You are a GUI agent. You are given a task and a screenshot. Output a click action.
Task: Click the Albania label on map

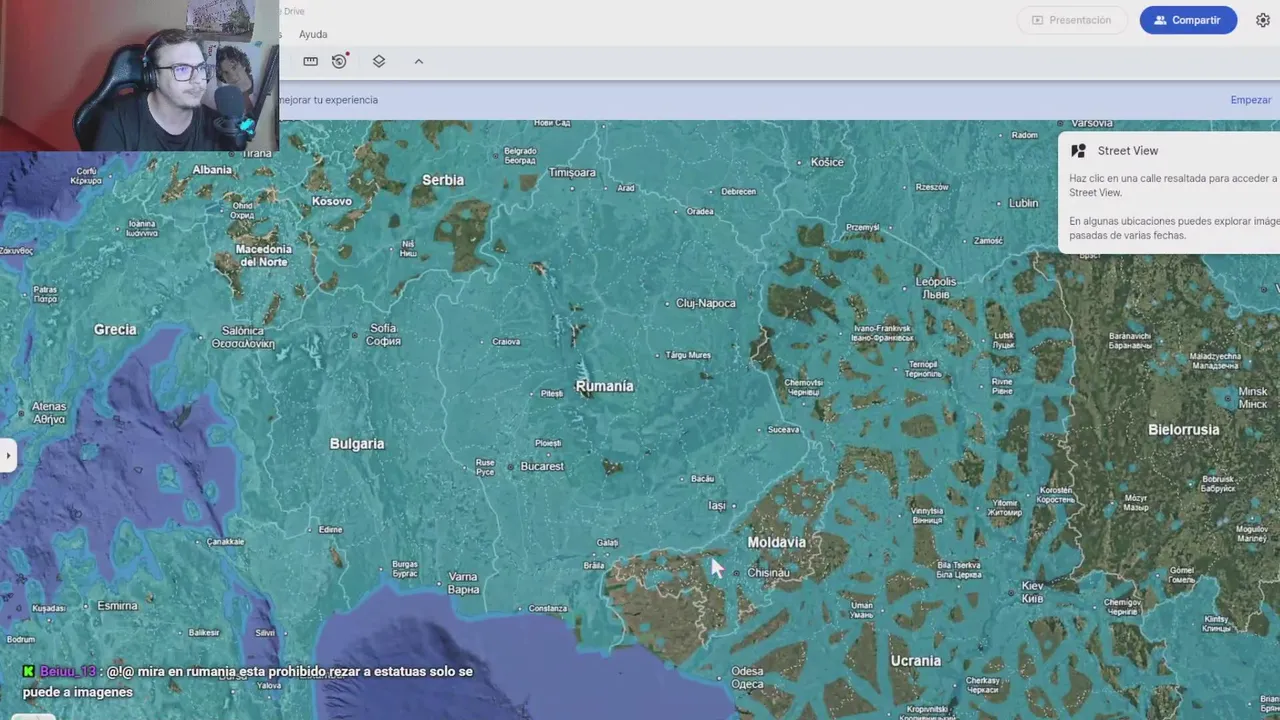[x=212, y=170]
